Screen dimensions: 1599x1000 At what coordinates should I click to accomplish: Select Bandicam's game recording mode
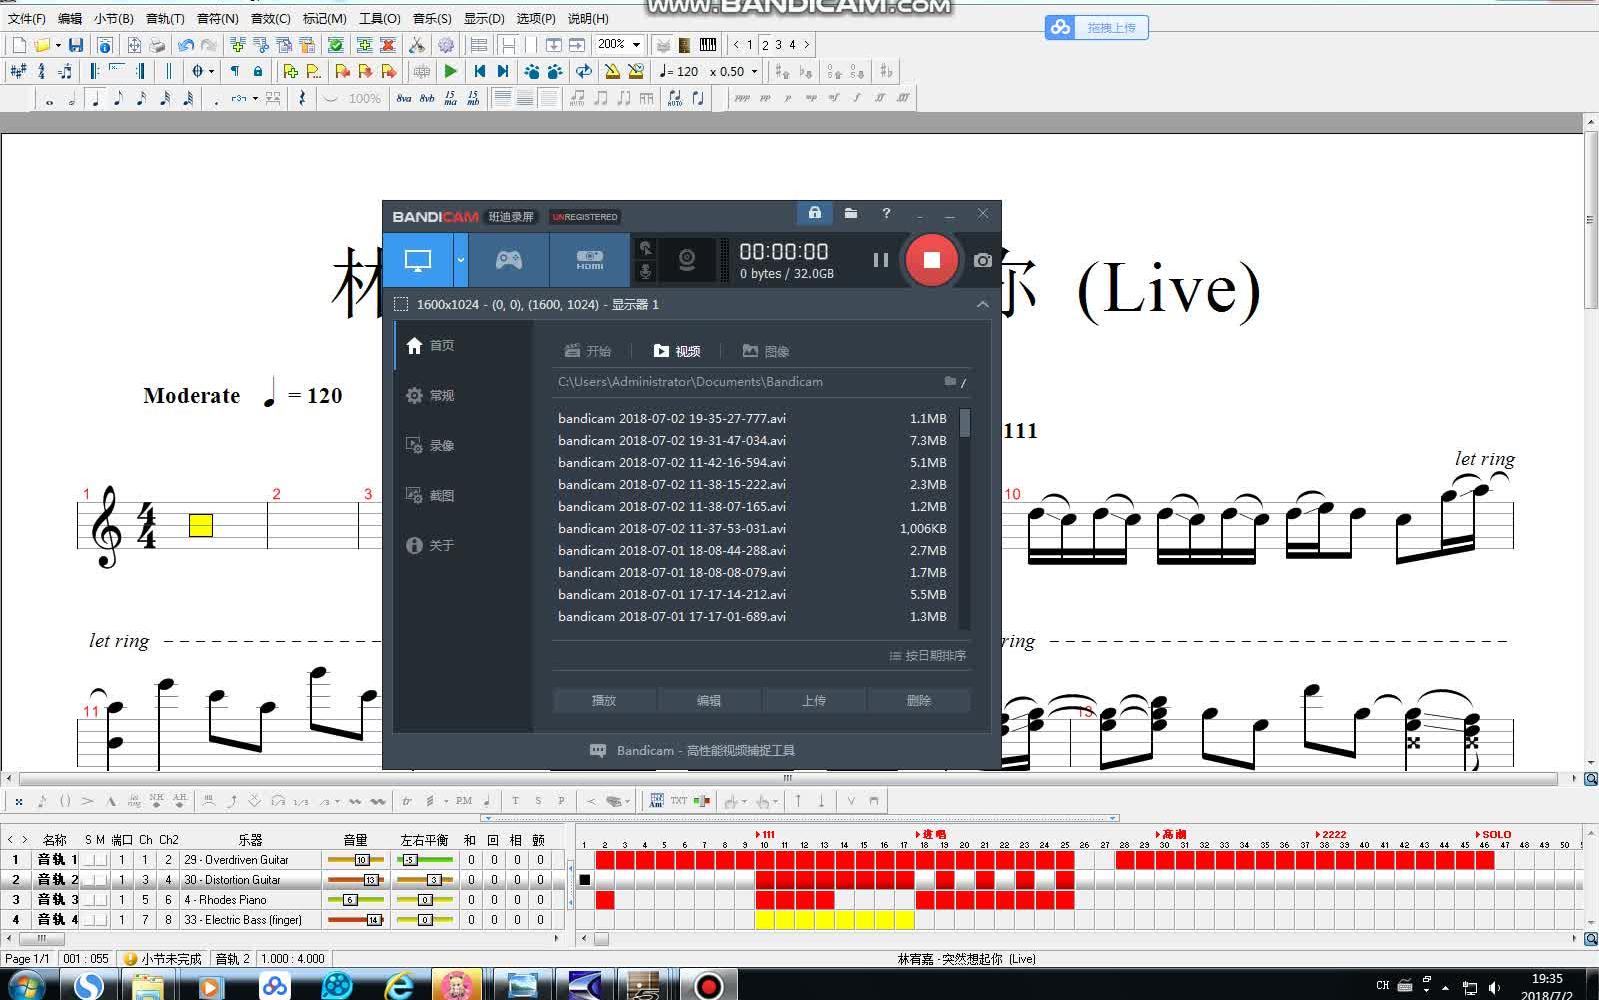(x=509, y=260)
